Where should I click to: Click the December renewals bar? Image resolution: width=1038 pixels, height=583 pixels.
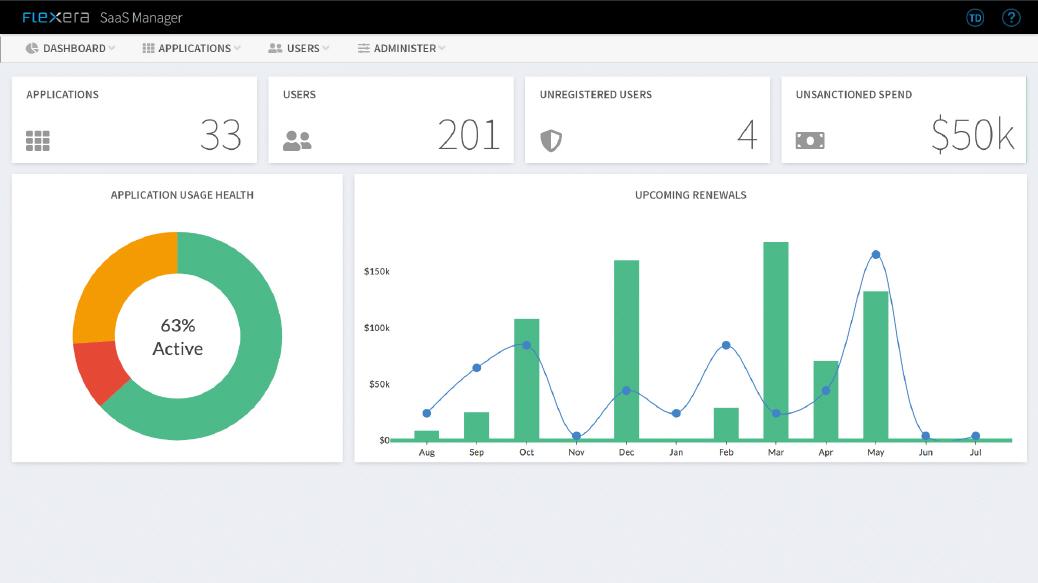point(626,349)
